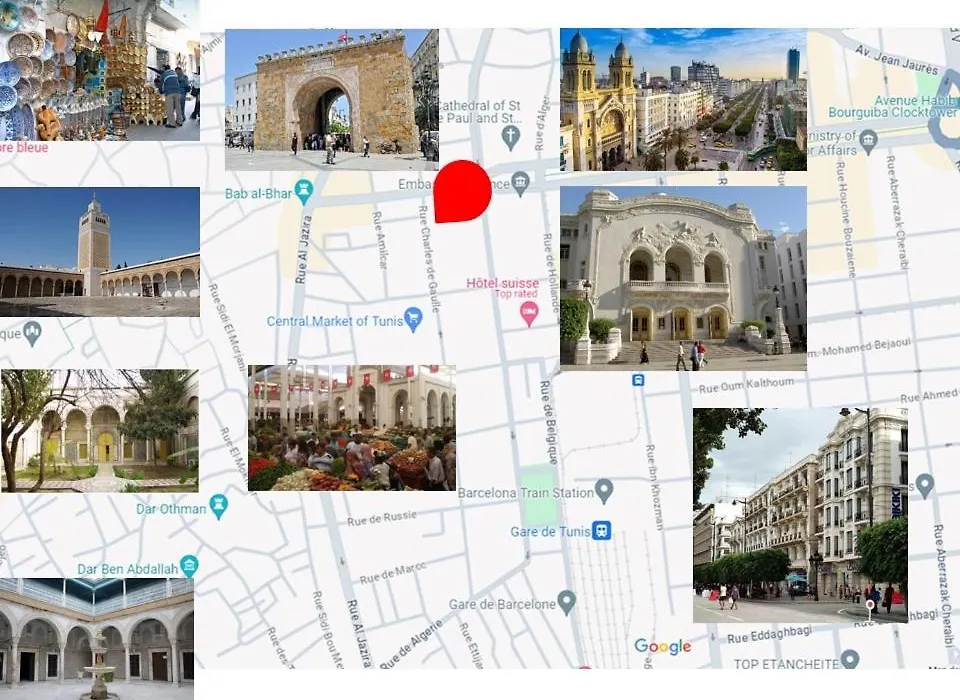
Task: Open the courtyard garden with arches photo
Action: (x=100, y=431)
